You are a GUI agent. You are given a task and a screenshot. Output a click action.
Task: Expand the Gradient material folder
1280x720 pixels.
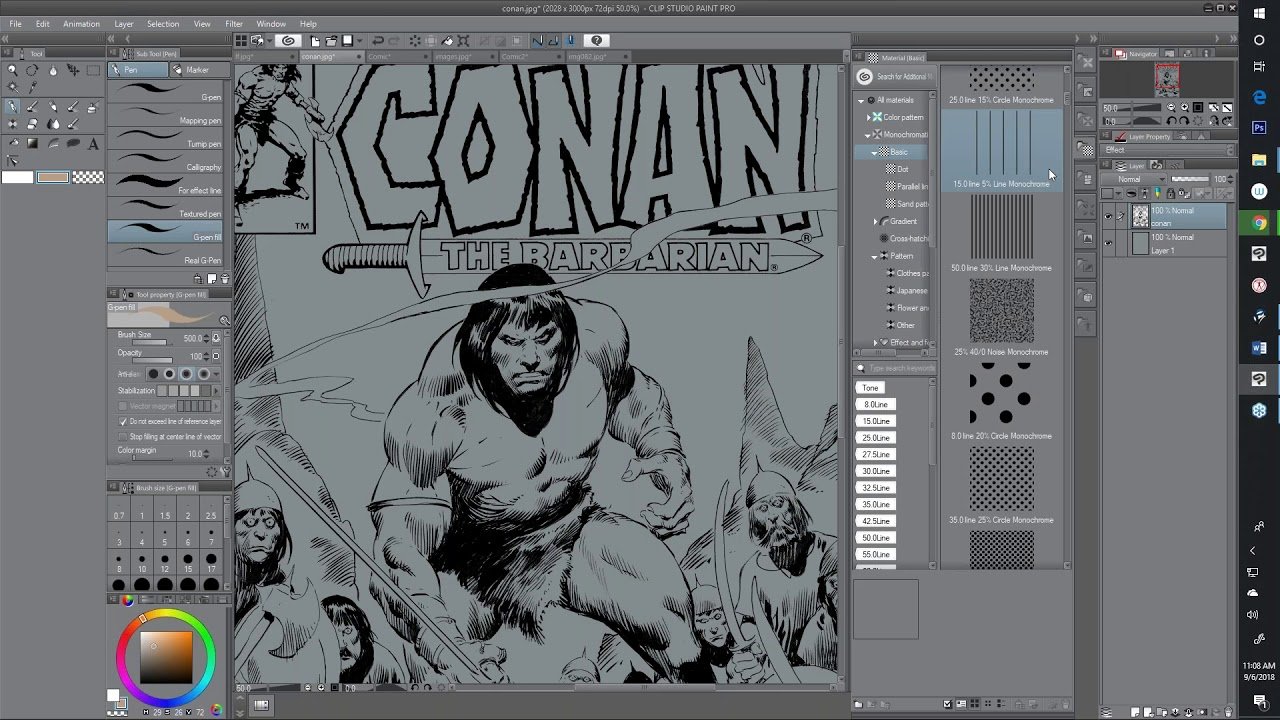pyautogui.click(x=875, y=221)
